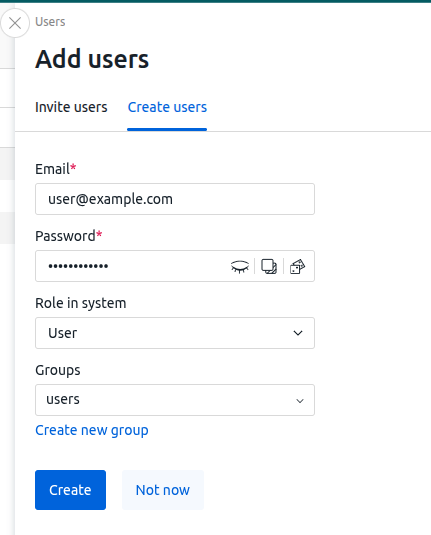Screen dimensions: 431x535
Task: Open the Groups dropdown showing users
Action: pyautogui.click(x=175, y=400)
